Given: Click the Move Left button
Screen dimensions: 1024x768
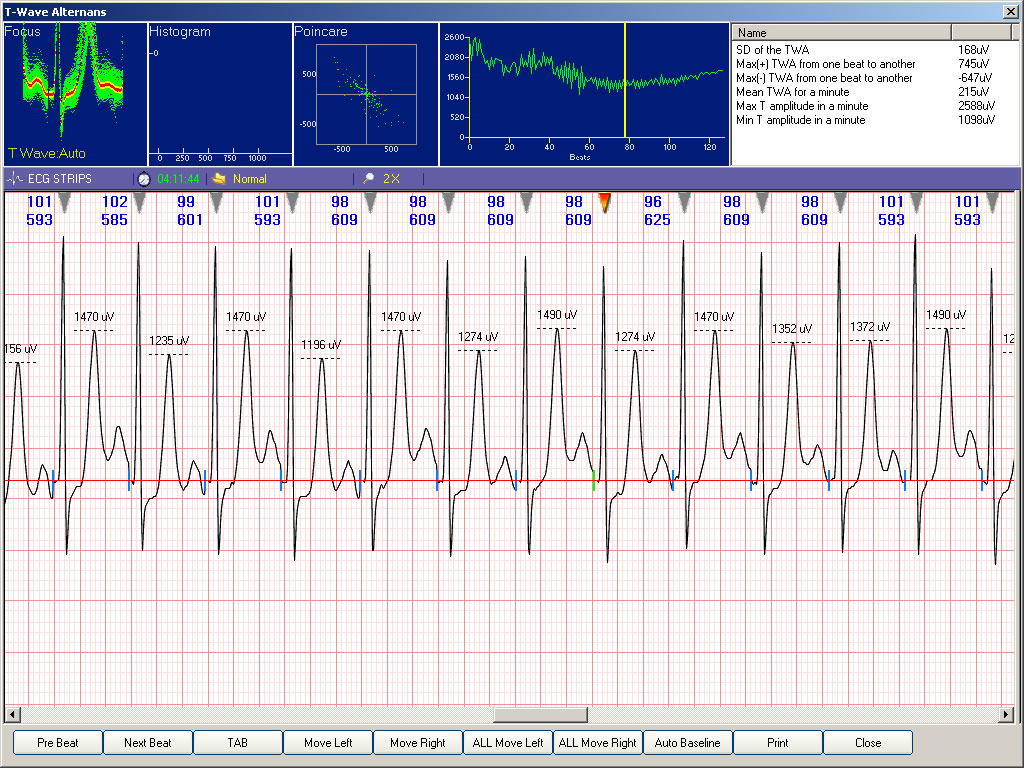Looking at the screenshot, I should (x=327, y=743).
